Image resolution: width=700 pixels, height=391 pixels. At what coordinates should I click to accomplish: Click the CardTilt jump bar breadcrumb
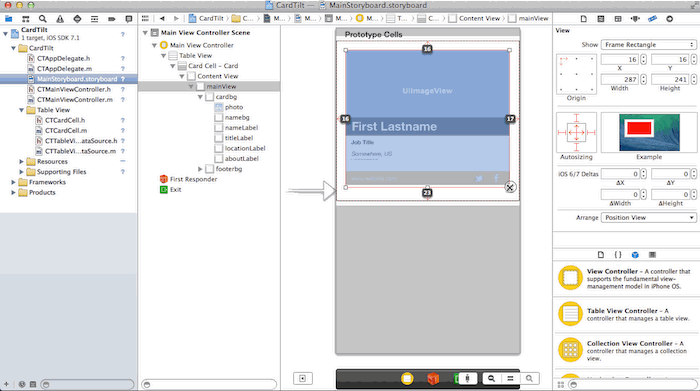[x=206, y=18]
